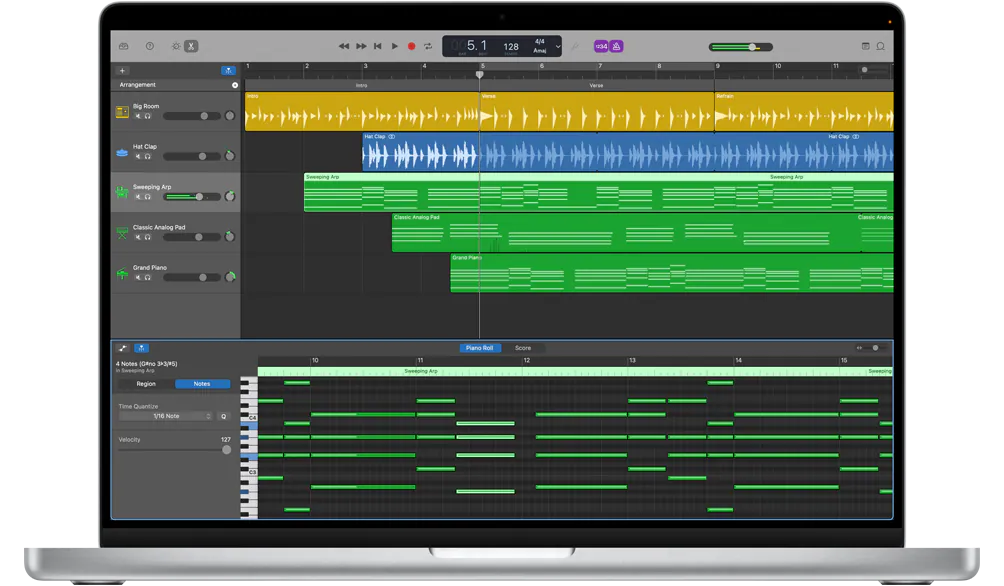Click the tempo value 128 in LCD
Screen dimensions: 1004x586
[x=511, y=47]
